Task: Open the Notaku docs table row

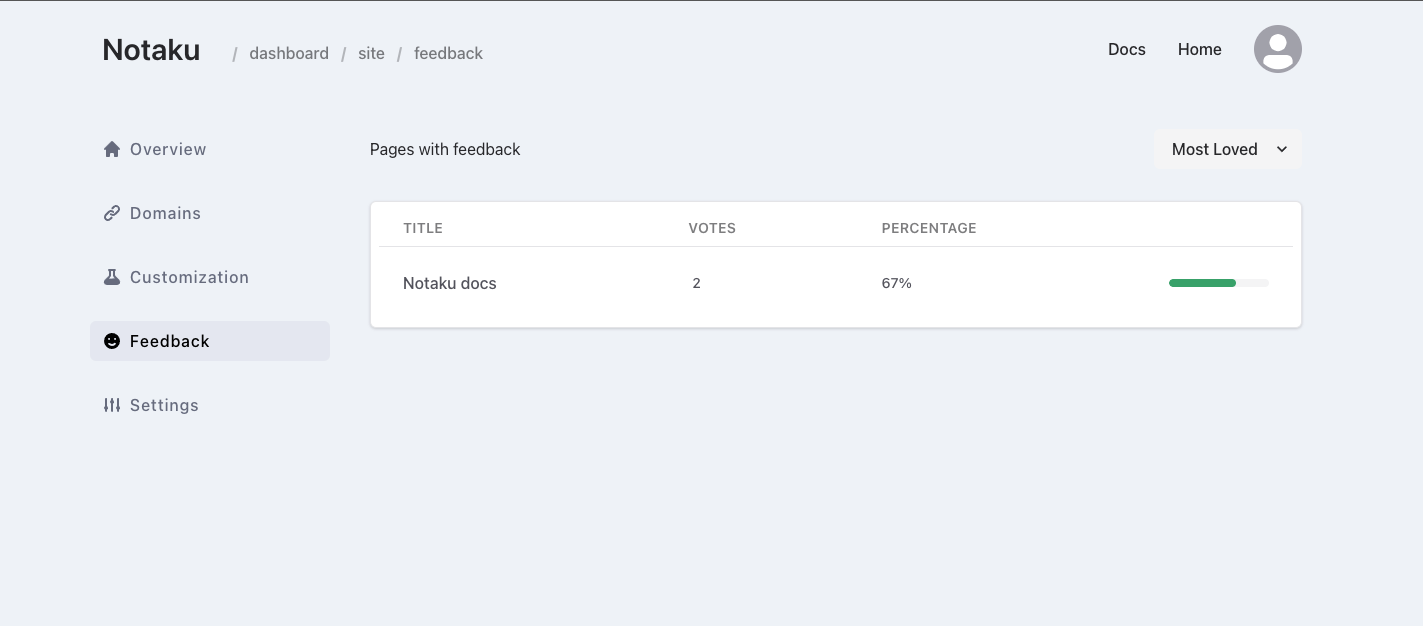Action: coord(836,283)
